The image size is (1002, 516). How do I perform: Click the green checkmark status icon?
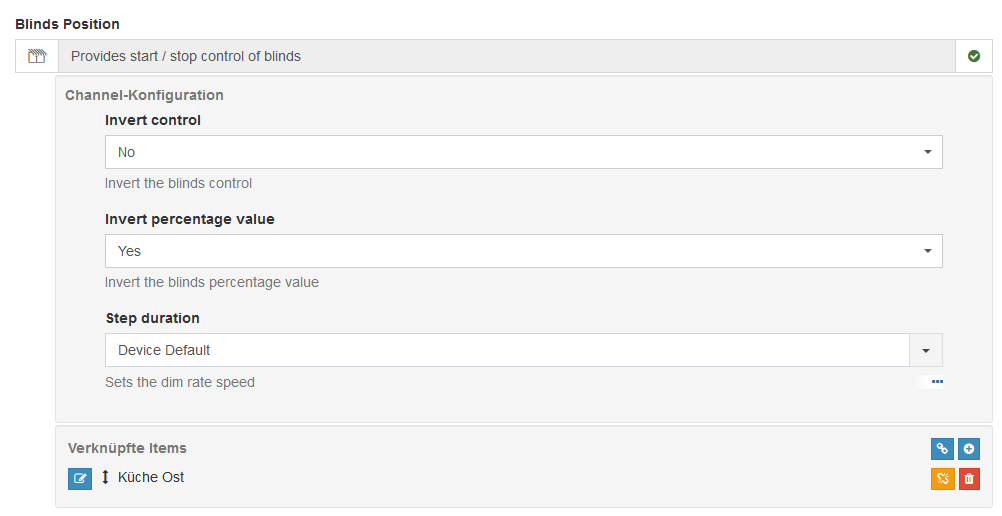[x=974, y=56]
